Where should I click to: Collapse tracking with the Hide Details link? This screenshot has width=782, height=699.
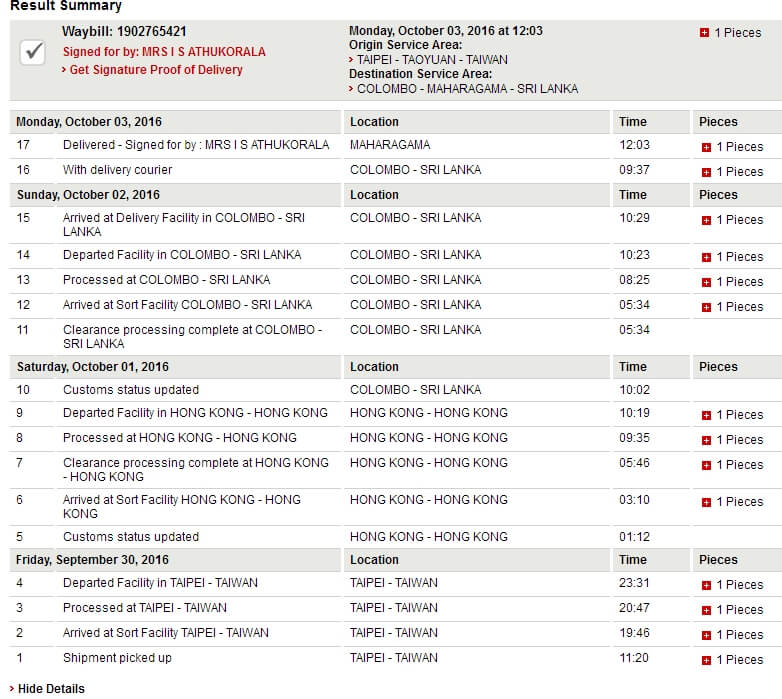[51, 689]
